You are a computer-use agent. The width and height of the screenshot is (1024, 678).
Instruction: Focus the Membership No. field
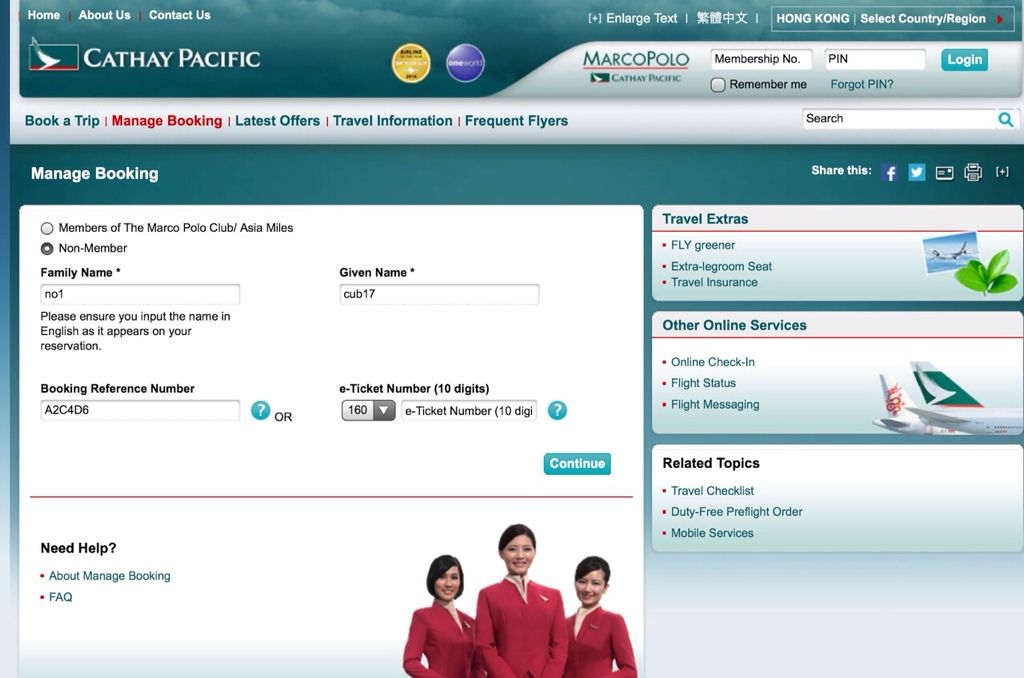pos(761,59)
